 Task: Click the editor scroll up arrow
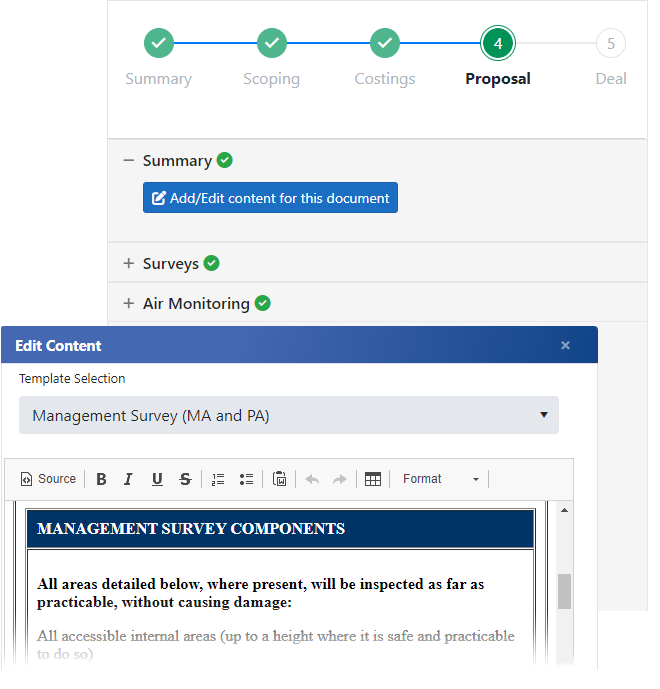565,511
